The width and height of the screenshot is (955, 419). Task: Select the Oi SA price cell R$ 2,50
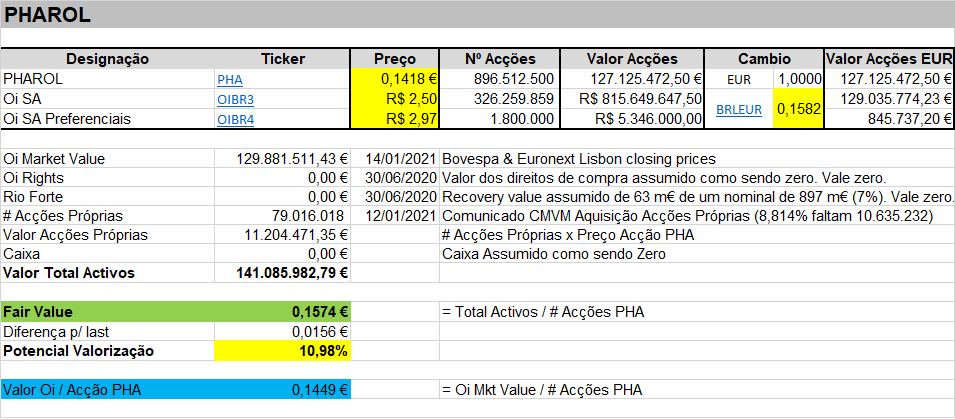(x=395, y=99)
